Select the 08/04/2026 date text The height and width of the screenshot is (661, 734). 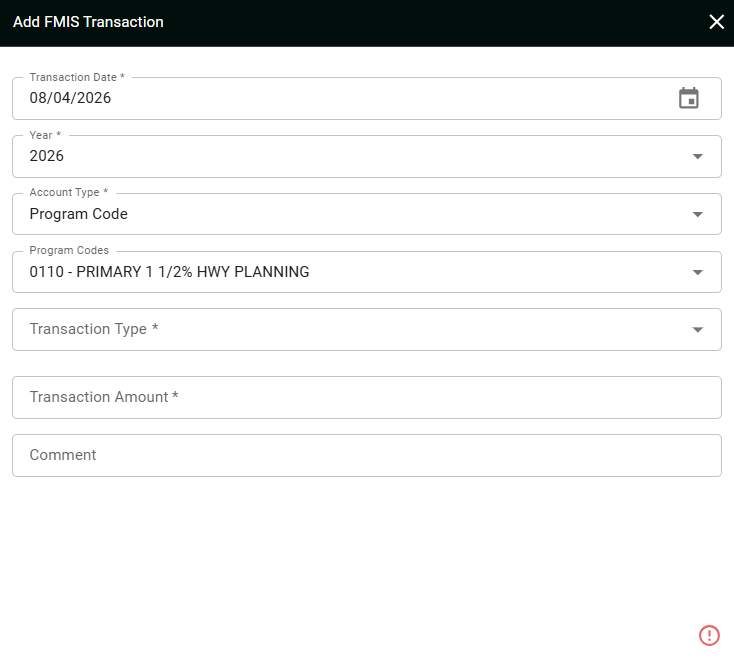[70, 98]
